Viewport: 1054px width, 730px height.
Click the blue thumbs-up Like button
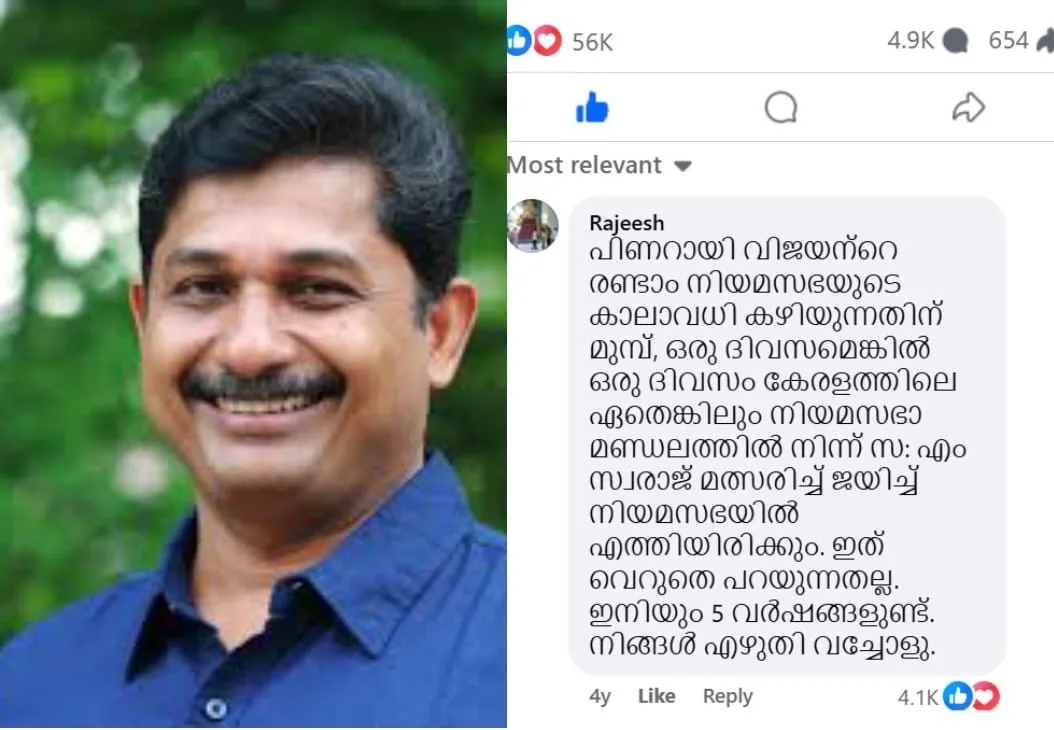coord(592,108)
